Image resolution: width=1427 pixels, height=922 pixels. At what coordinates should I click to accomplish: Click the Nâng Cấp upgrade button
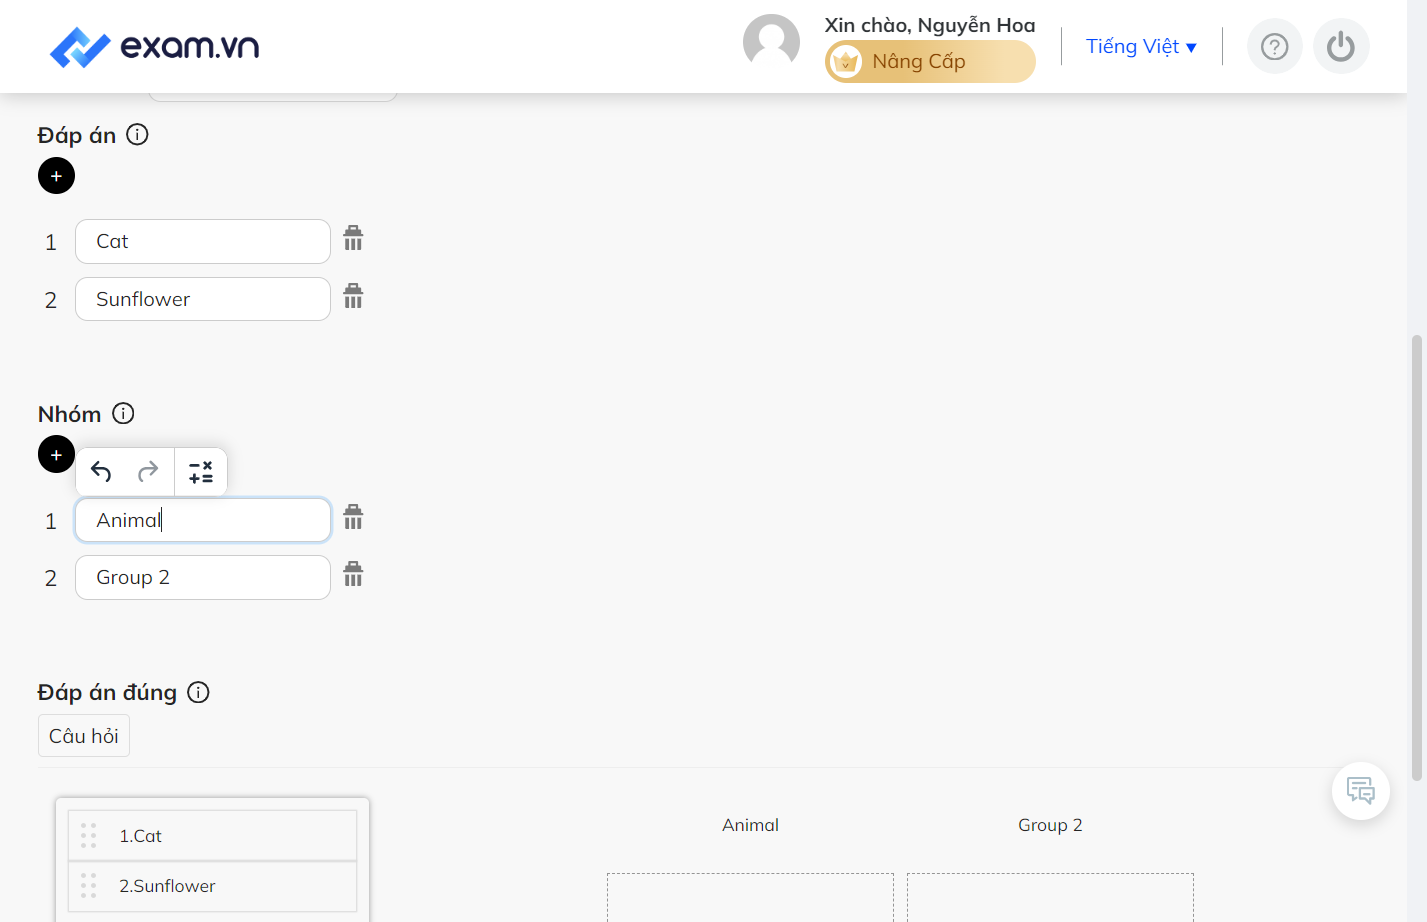tap(930, 62)
